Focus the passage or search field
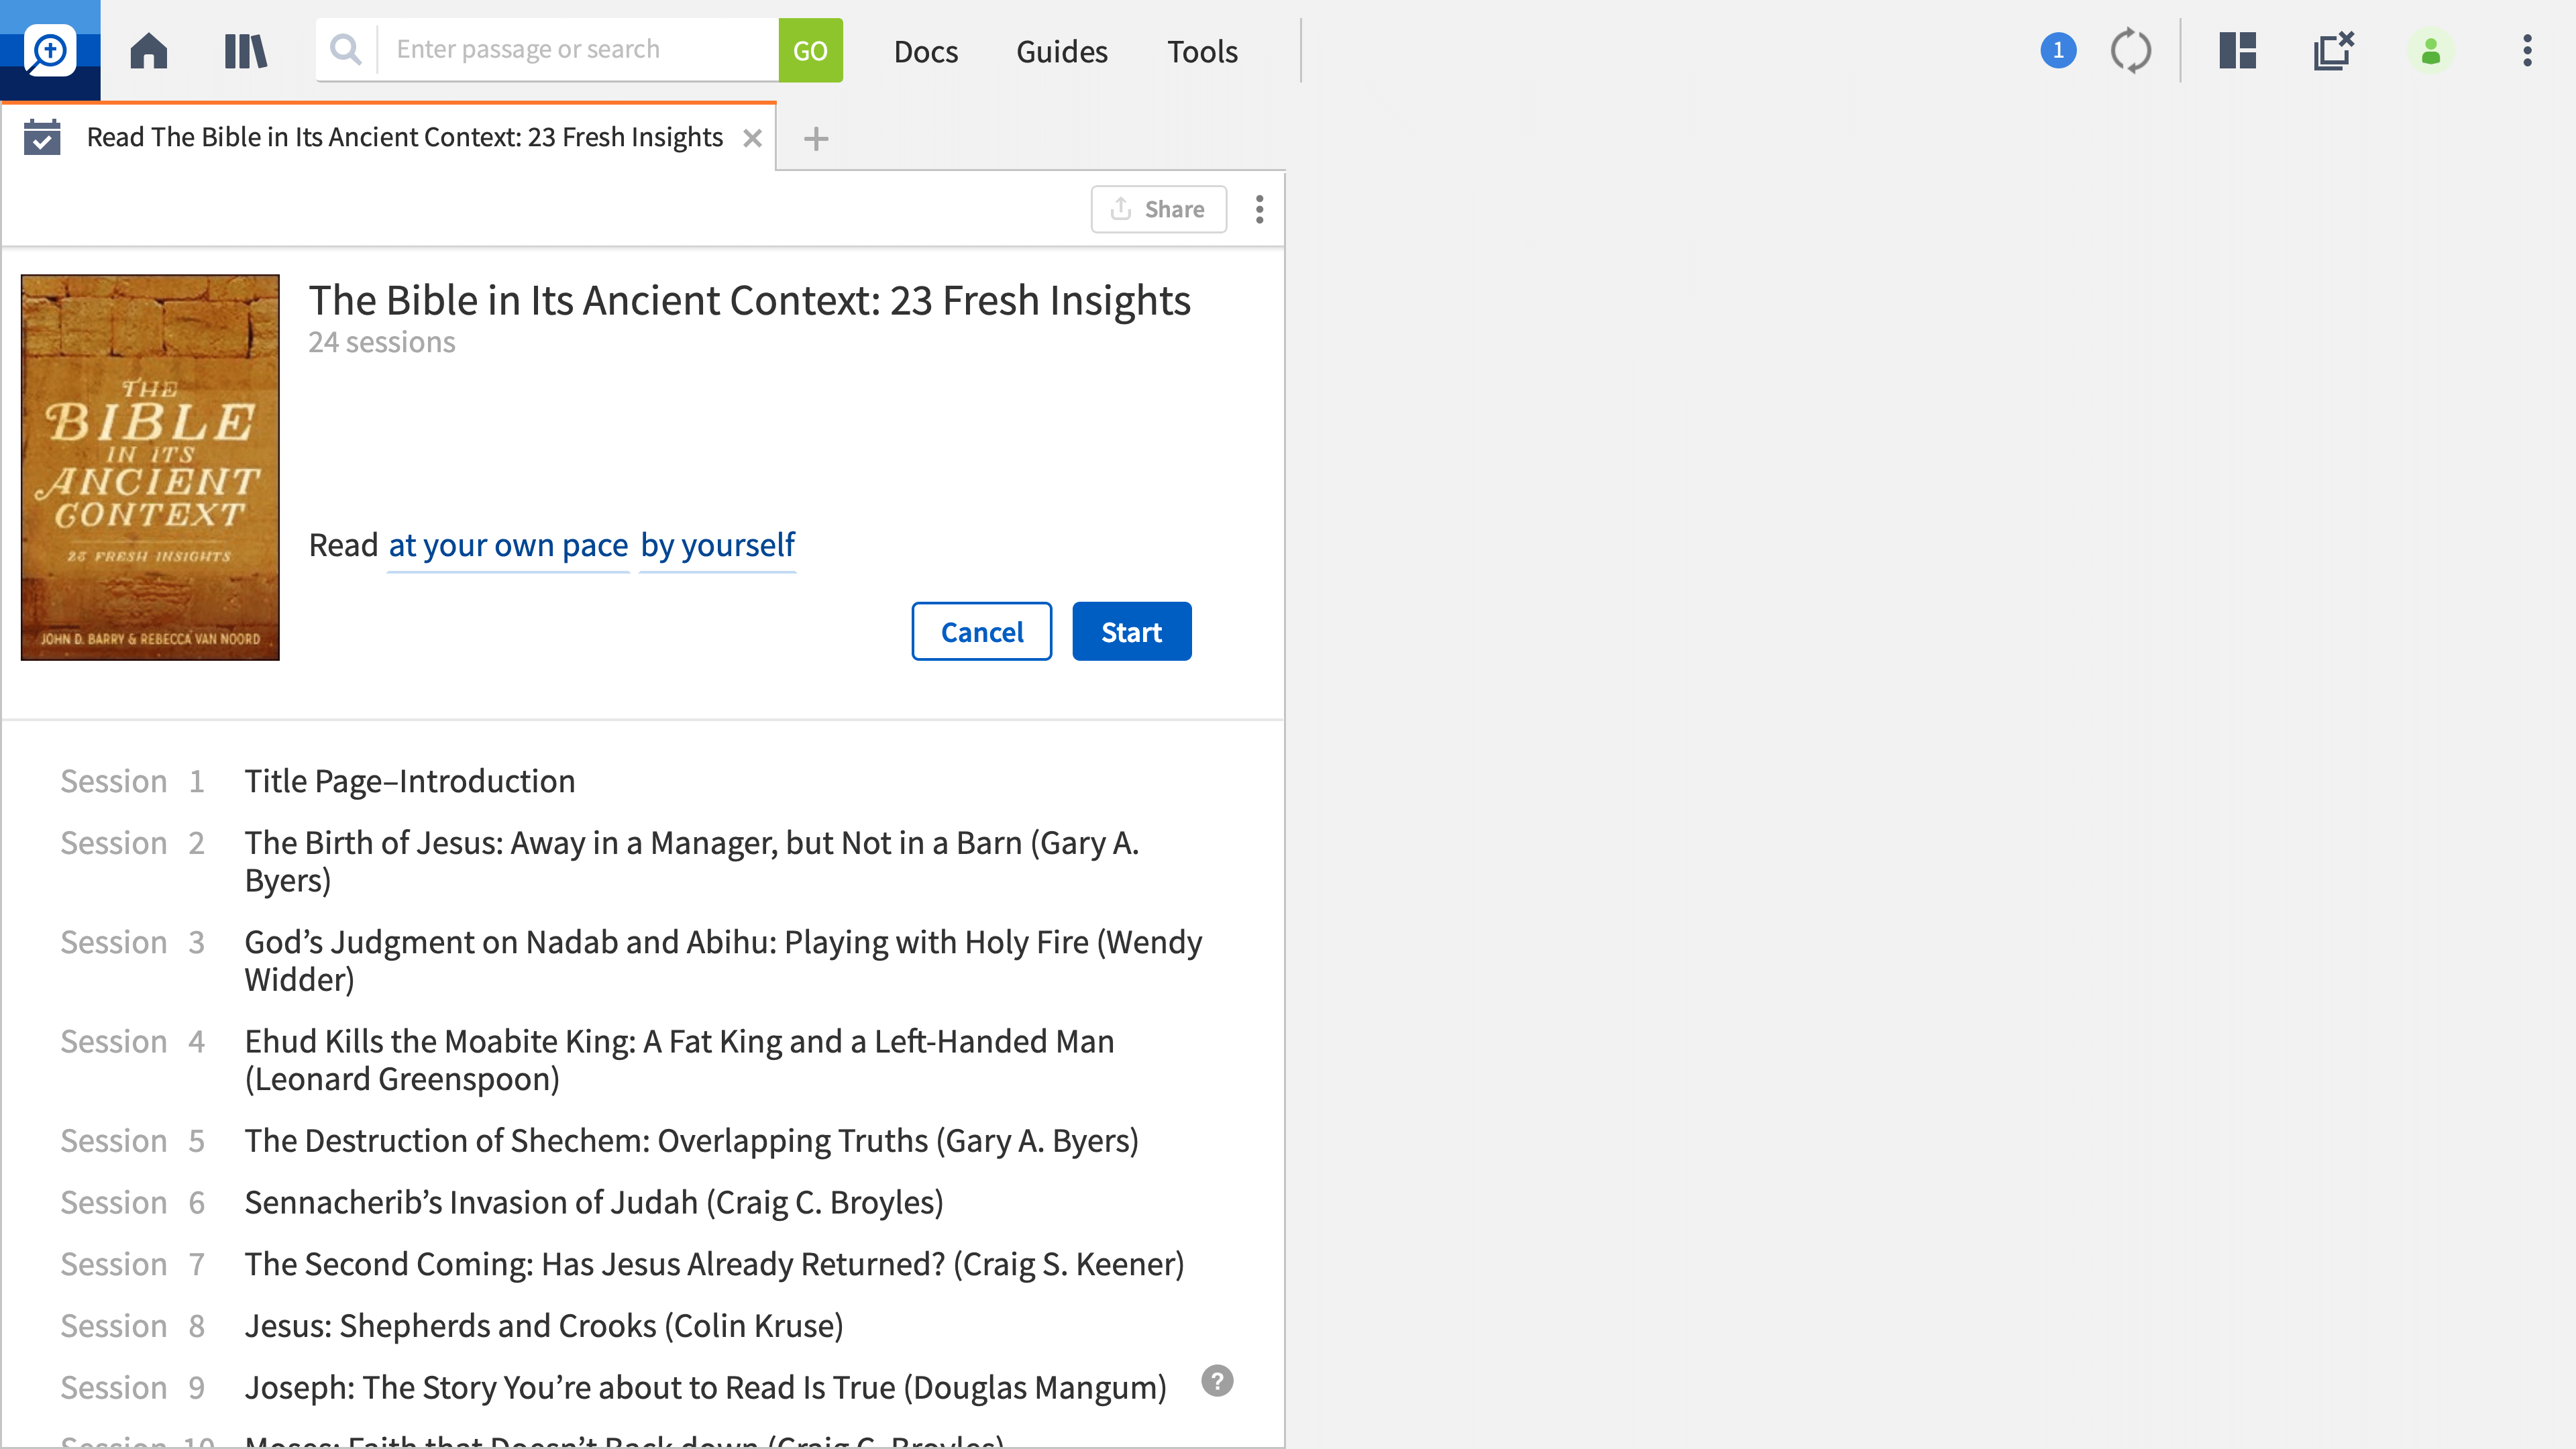The image size is (2576, 1449). (577, 49)
